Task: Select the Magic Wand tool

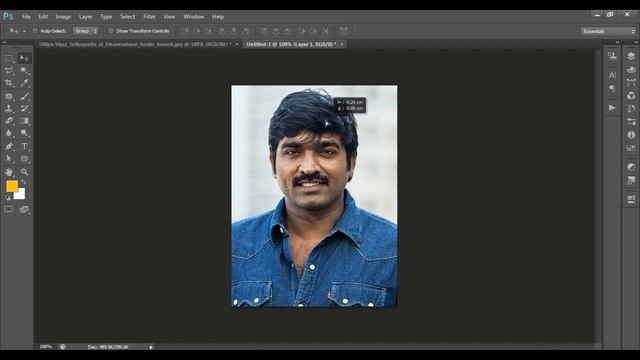Action: click(24, 71)
